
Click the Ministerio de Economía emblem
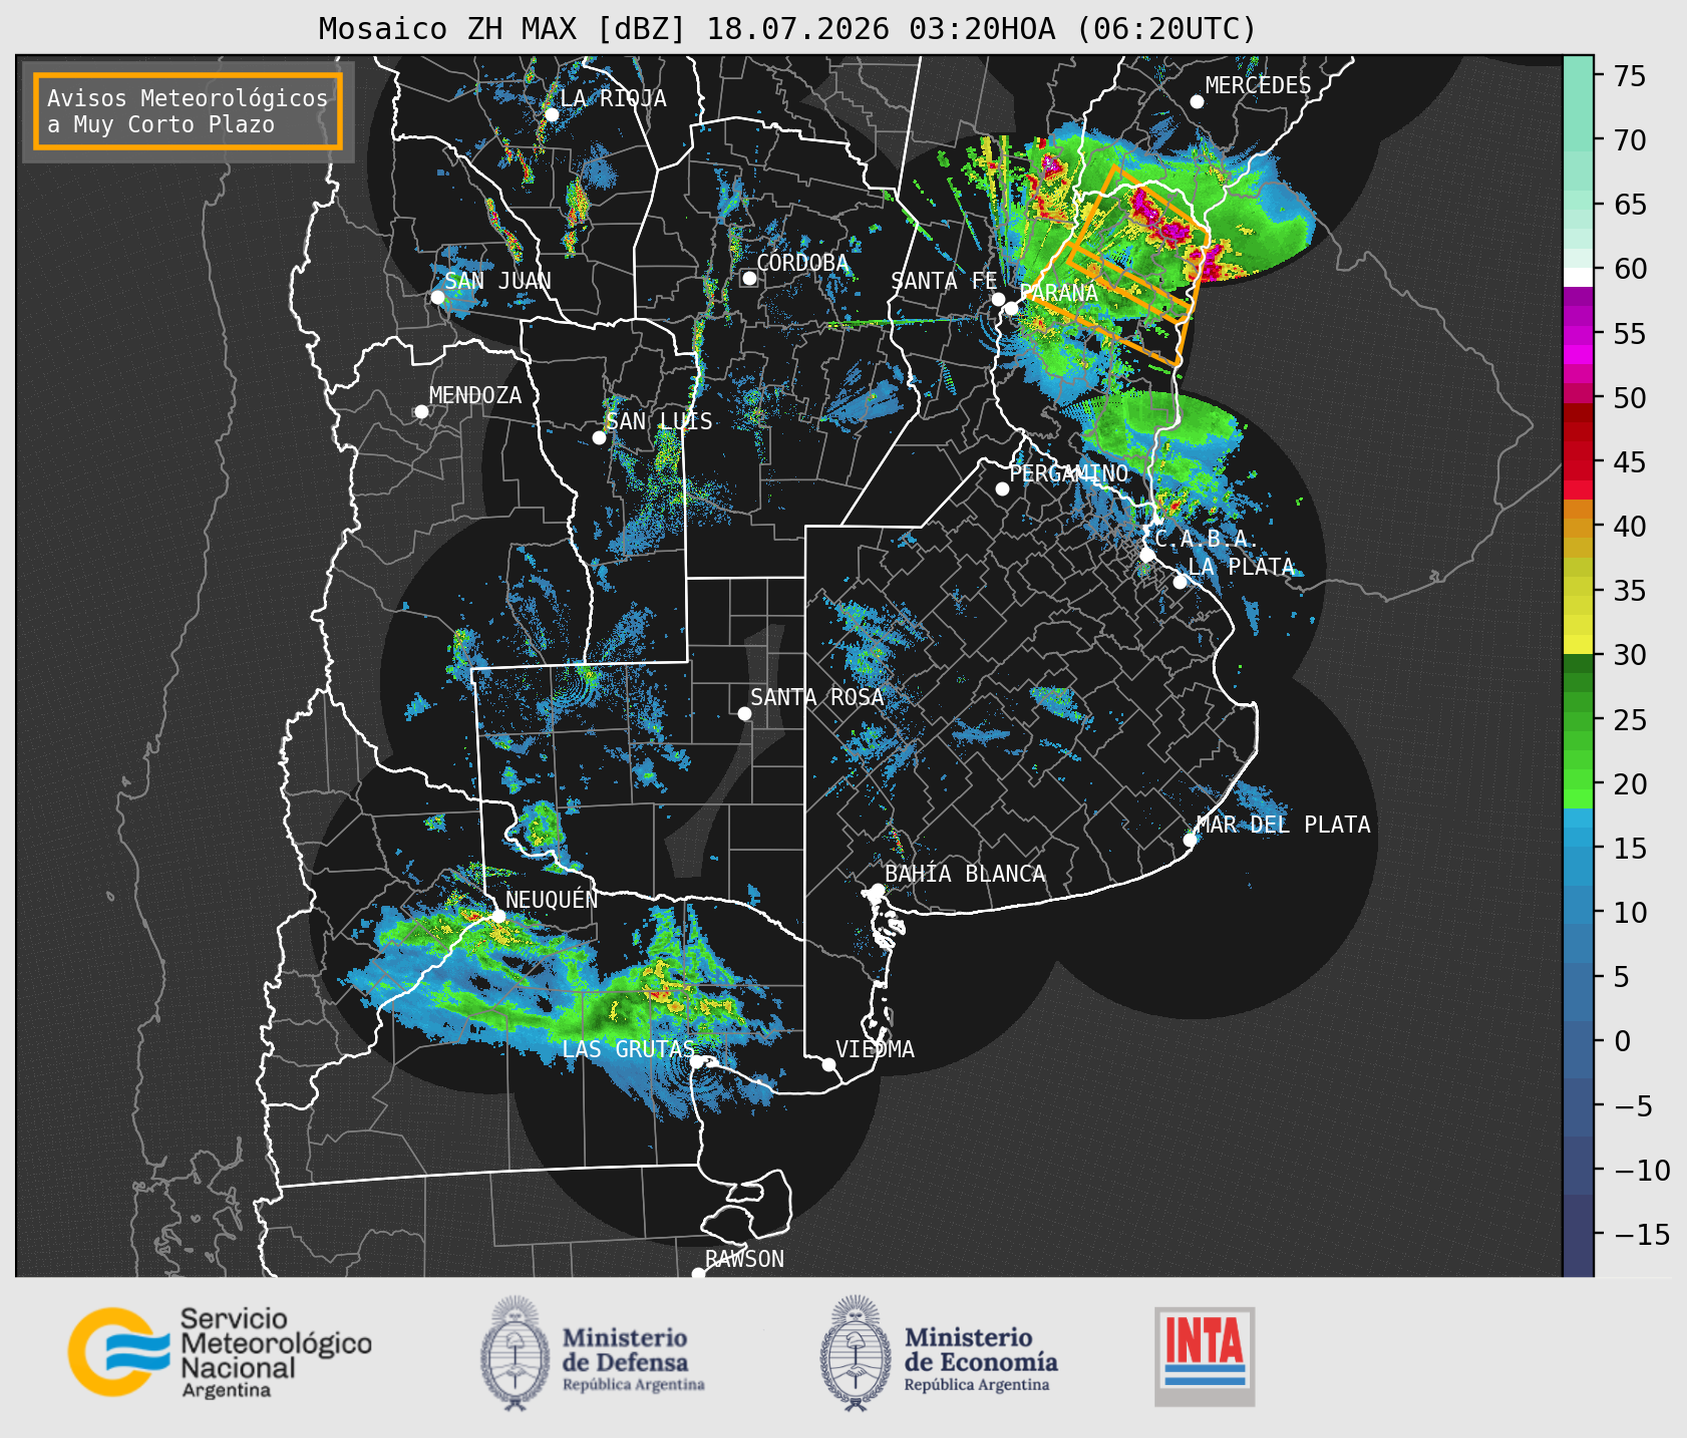coord(854,1353)
